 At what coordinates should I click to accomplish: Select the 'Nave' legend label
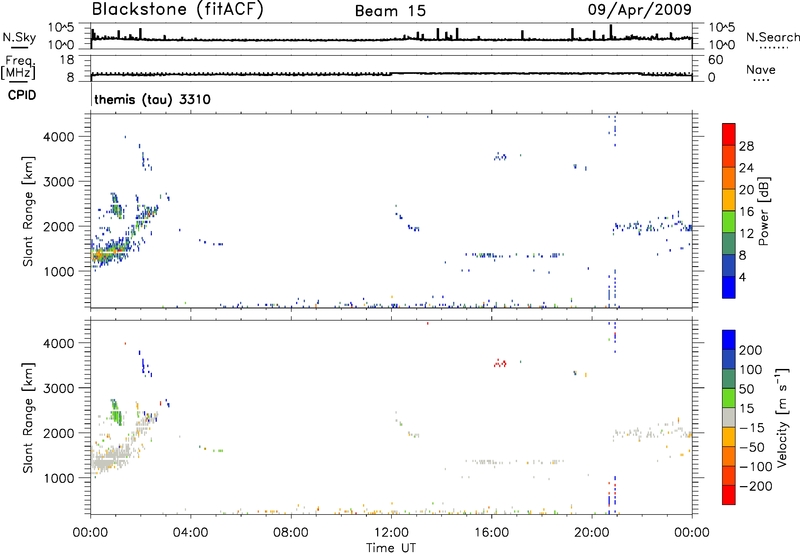(x=761, y=70)
